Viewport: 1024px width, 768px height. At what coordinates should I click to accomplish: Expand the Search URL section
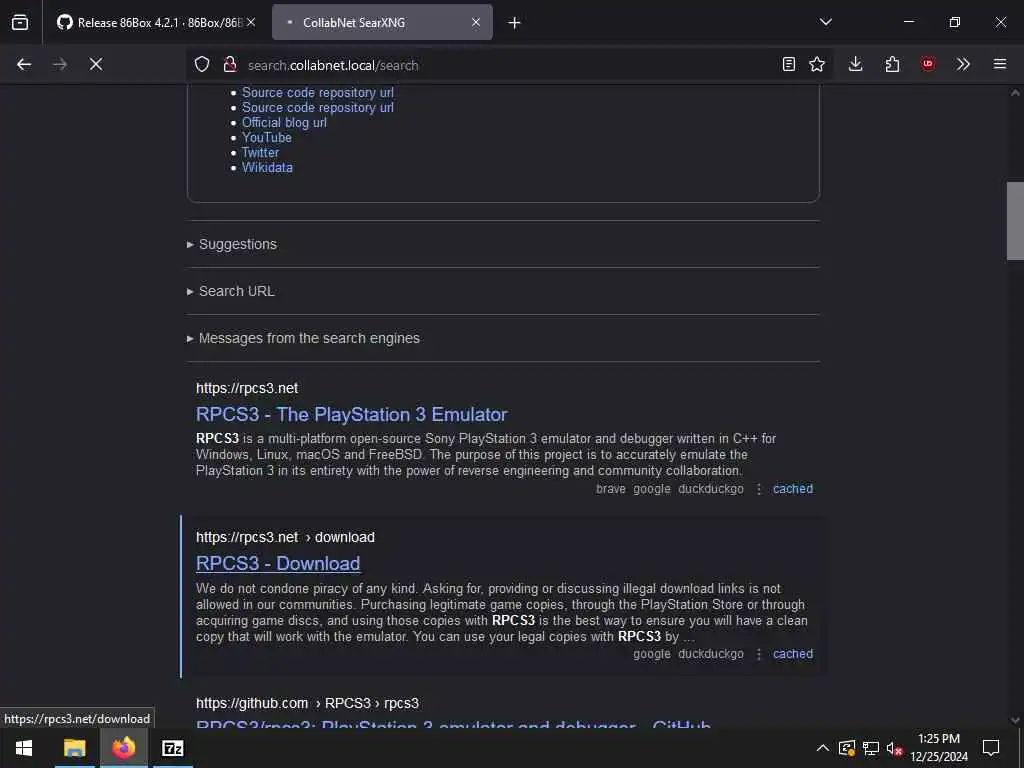tap(231, 291)
